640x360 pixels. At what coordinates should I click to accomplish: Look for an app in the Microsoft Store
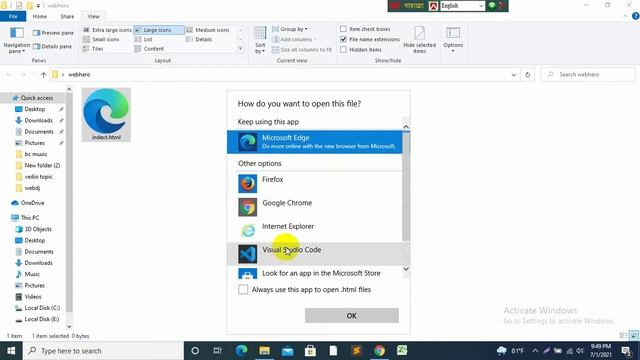pos(314,273)
